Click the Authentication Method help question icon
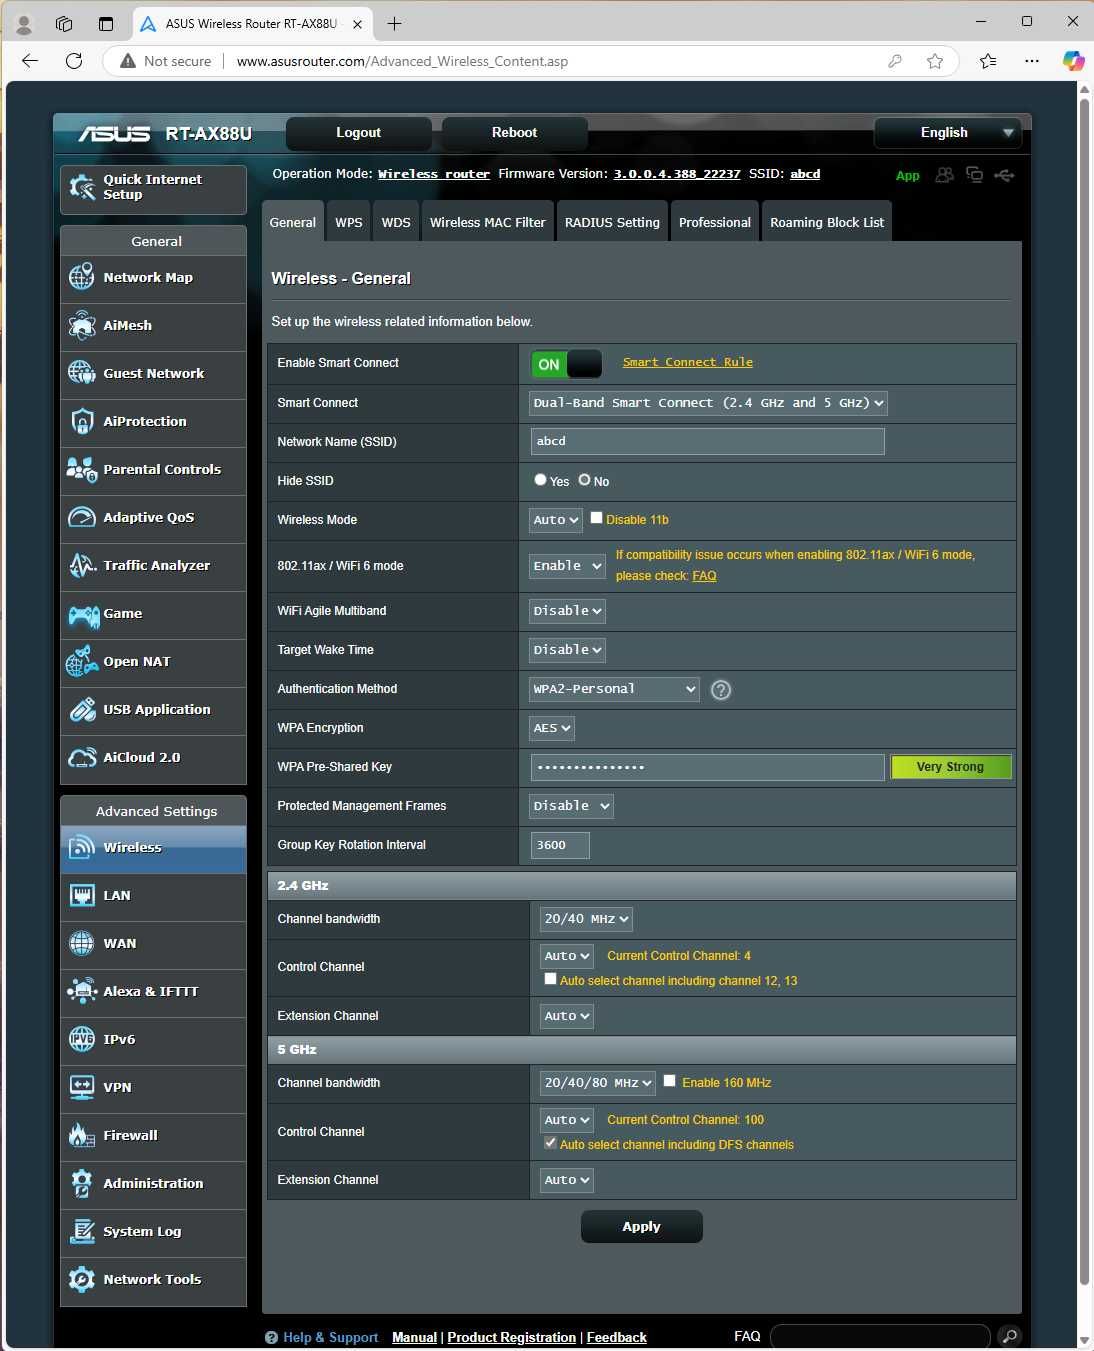This screenshot has width=1094, height=1351. tap(720, 690)
